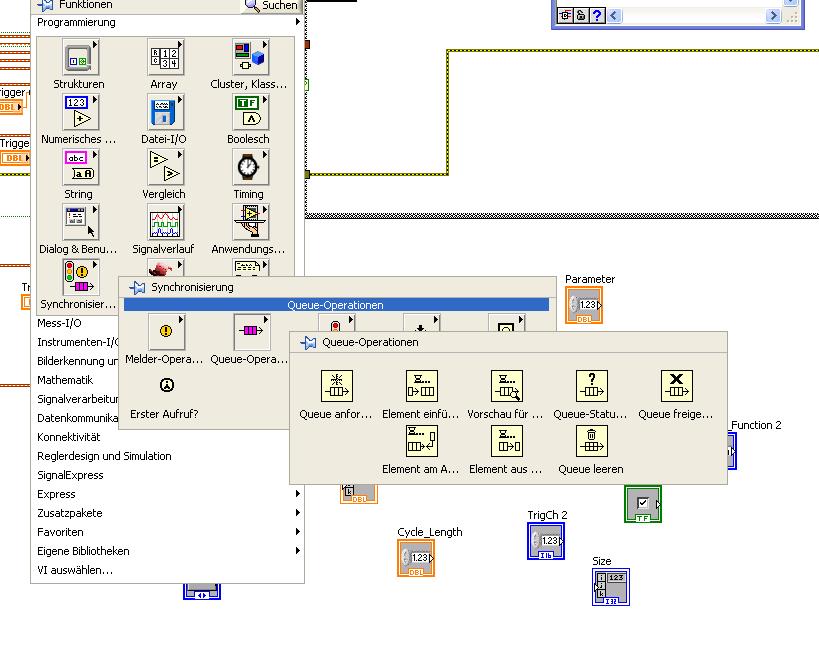Select the Erster Aufruf? function
This screenshot has height=647, width=819.
point(166,385)
